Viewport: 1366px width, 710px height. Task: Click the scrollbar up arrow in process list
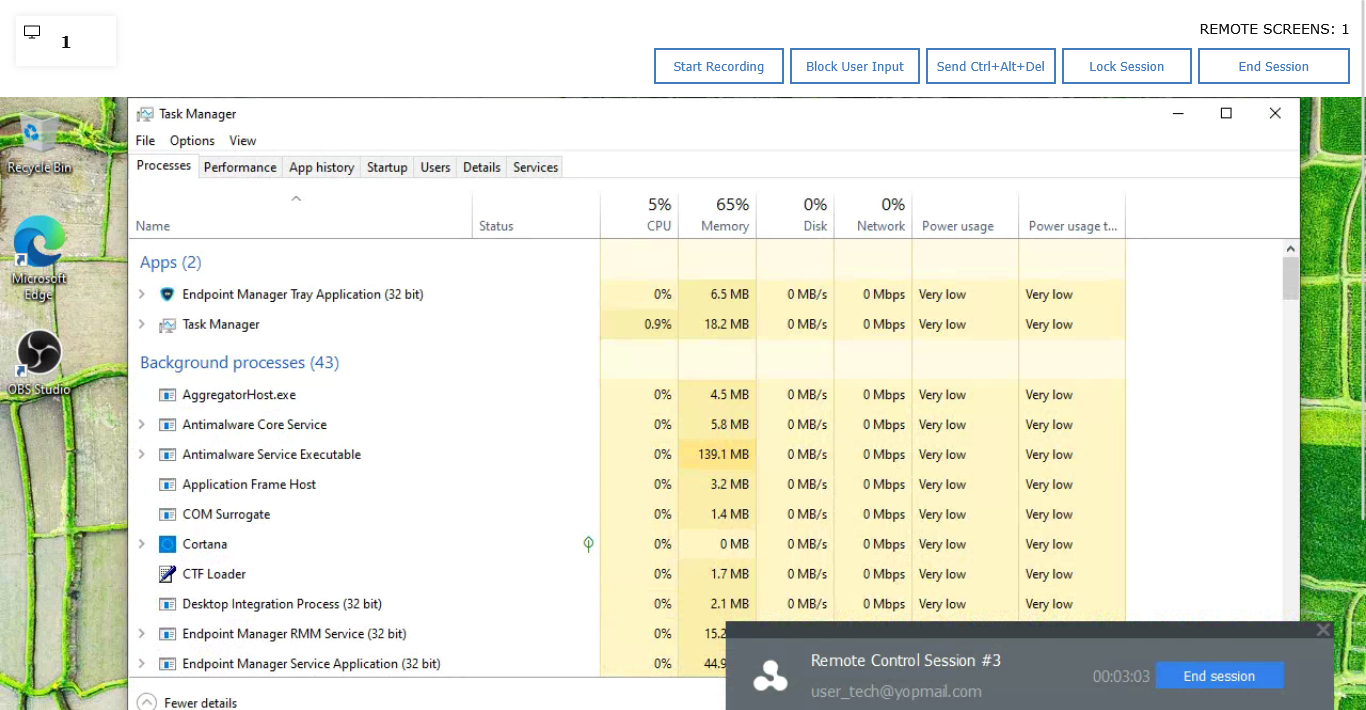pyautogui.click(x=1291, y=248)
